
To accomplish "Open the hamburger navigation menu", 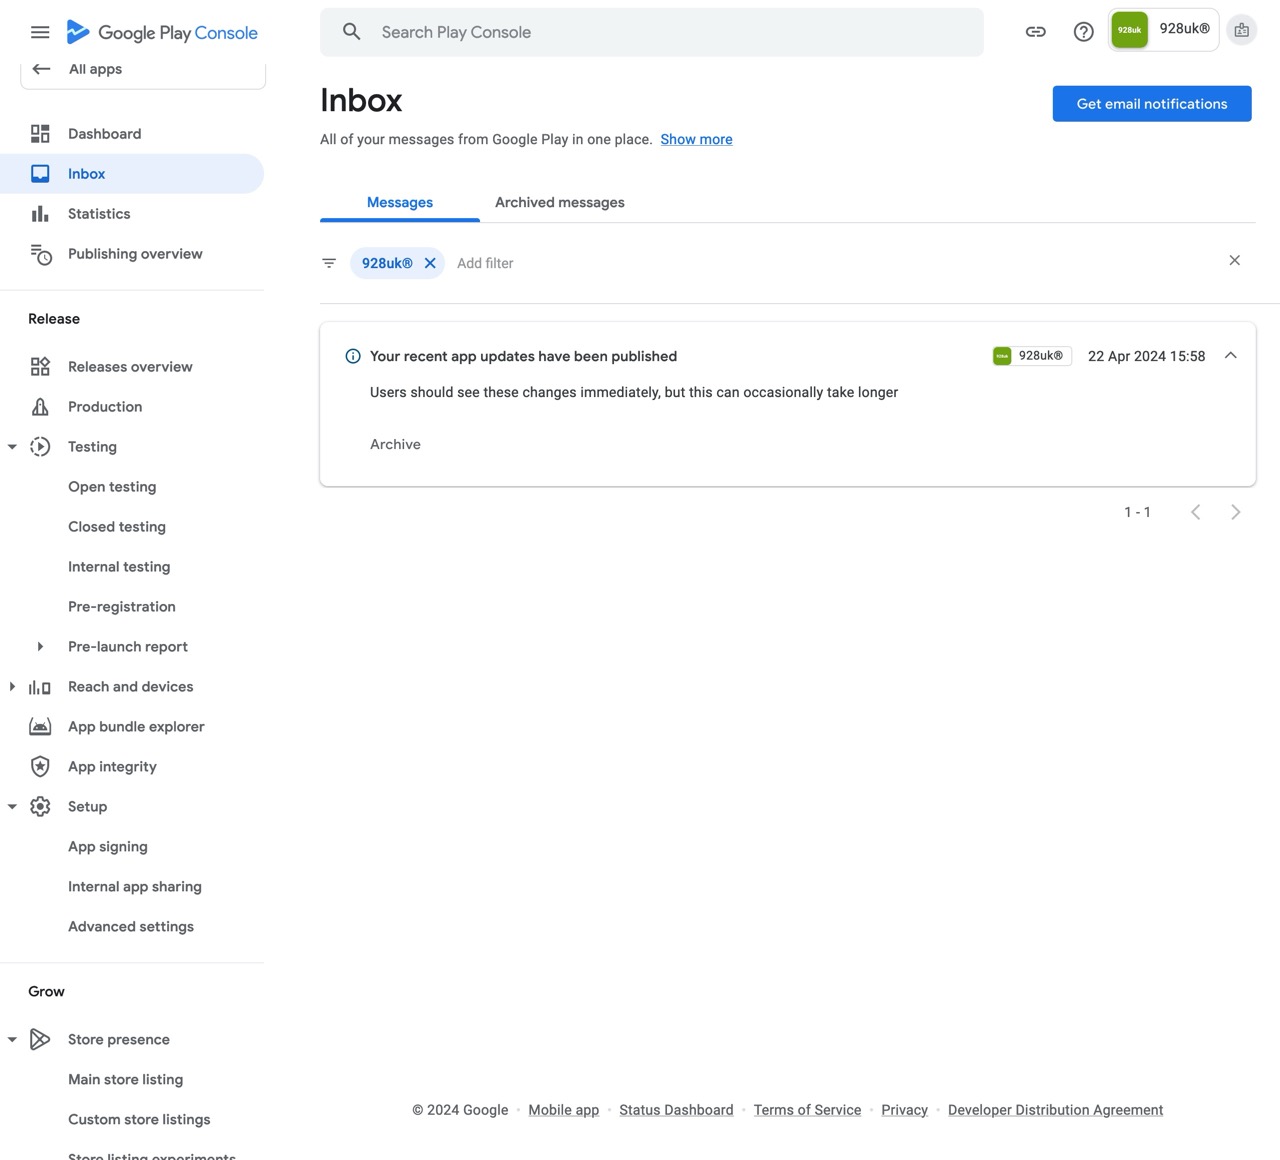I will [40, 32].
